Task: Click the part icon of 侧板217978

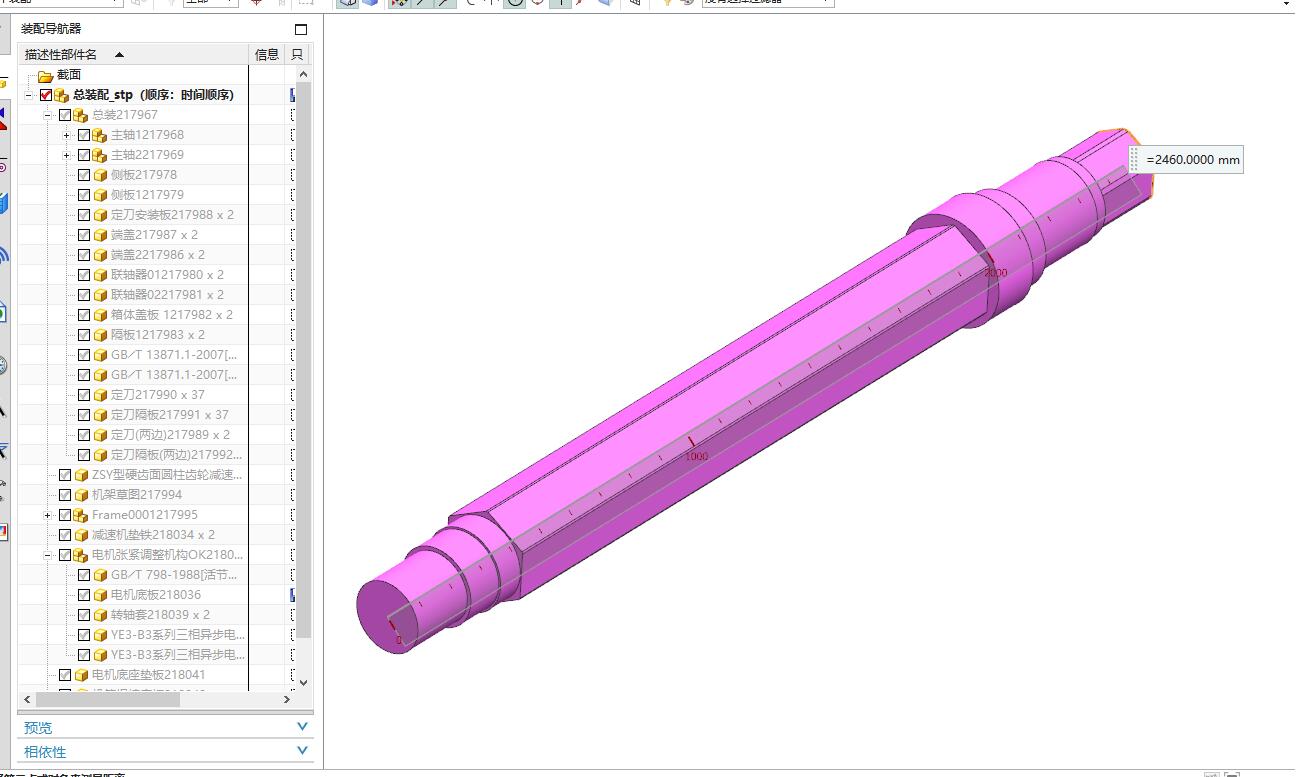Action: 100,175
